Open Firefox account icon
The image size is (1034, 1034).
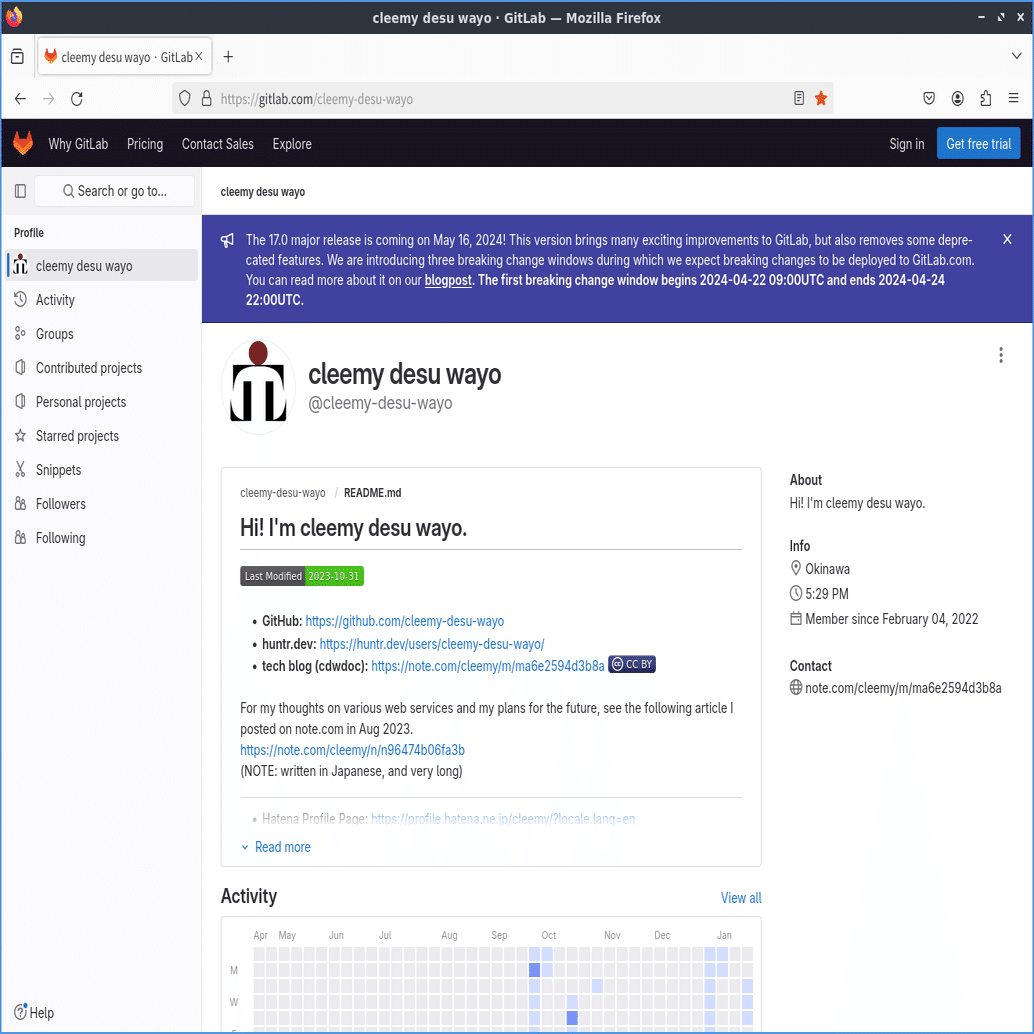(958, 99)
